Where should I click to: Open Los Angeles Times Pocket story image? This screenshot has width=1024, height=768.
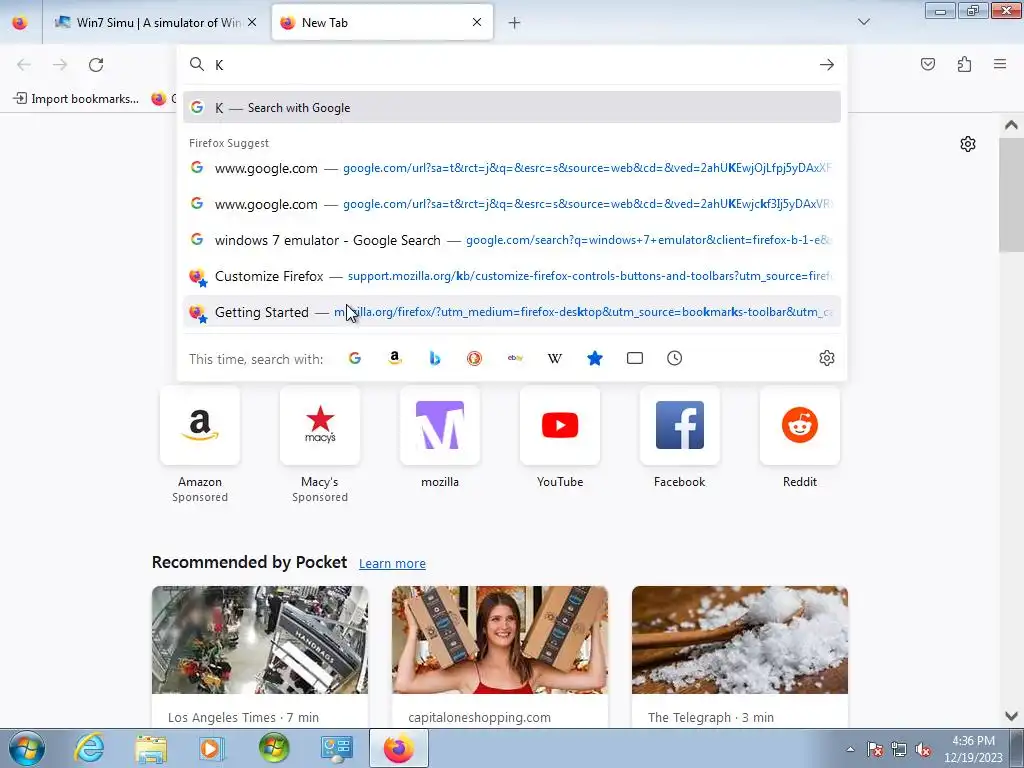pos(260,640)
